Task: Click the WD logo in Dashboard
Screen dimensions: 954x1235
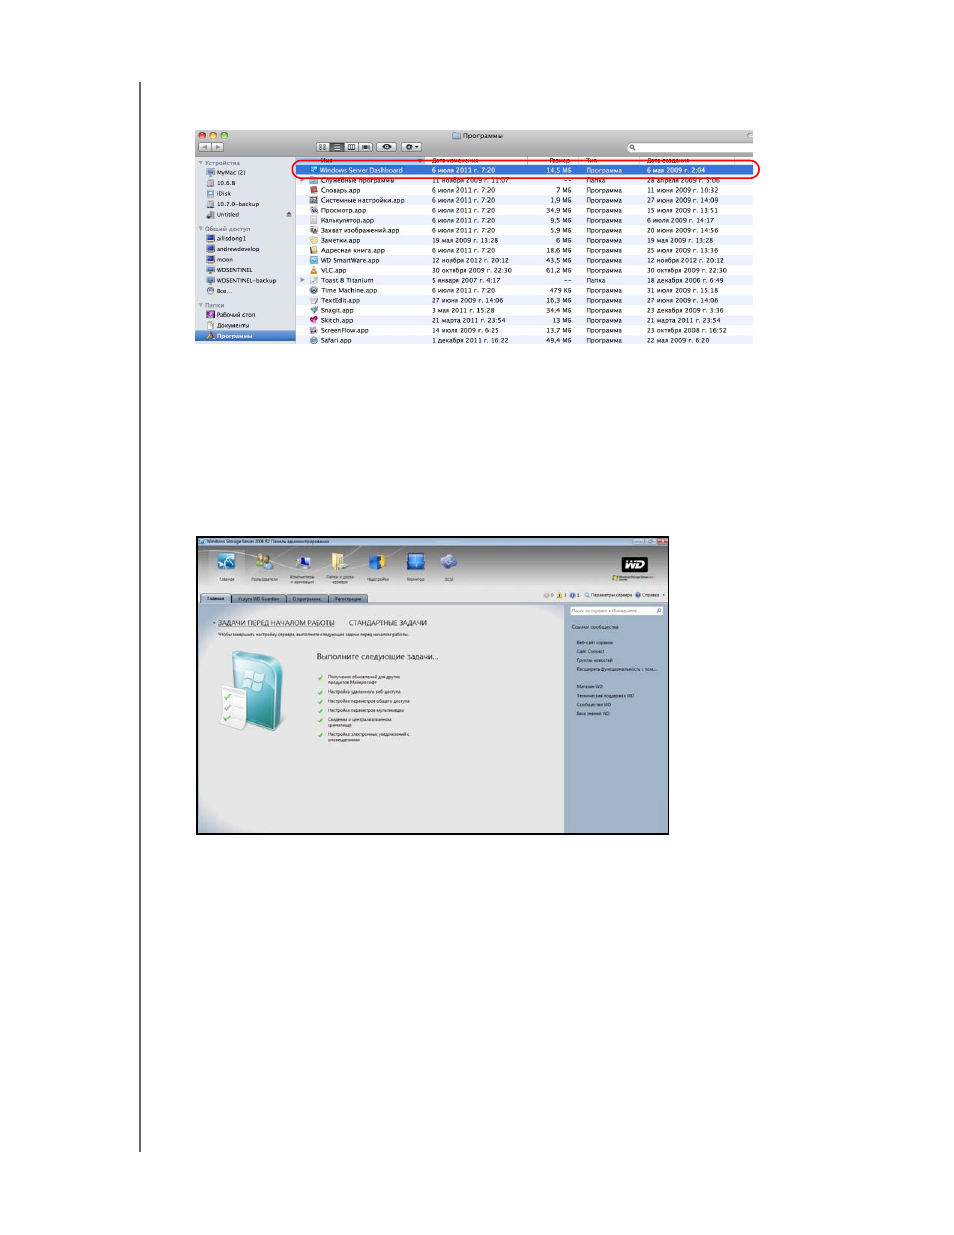Action: pos(635,564)
